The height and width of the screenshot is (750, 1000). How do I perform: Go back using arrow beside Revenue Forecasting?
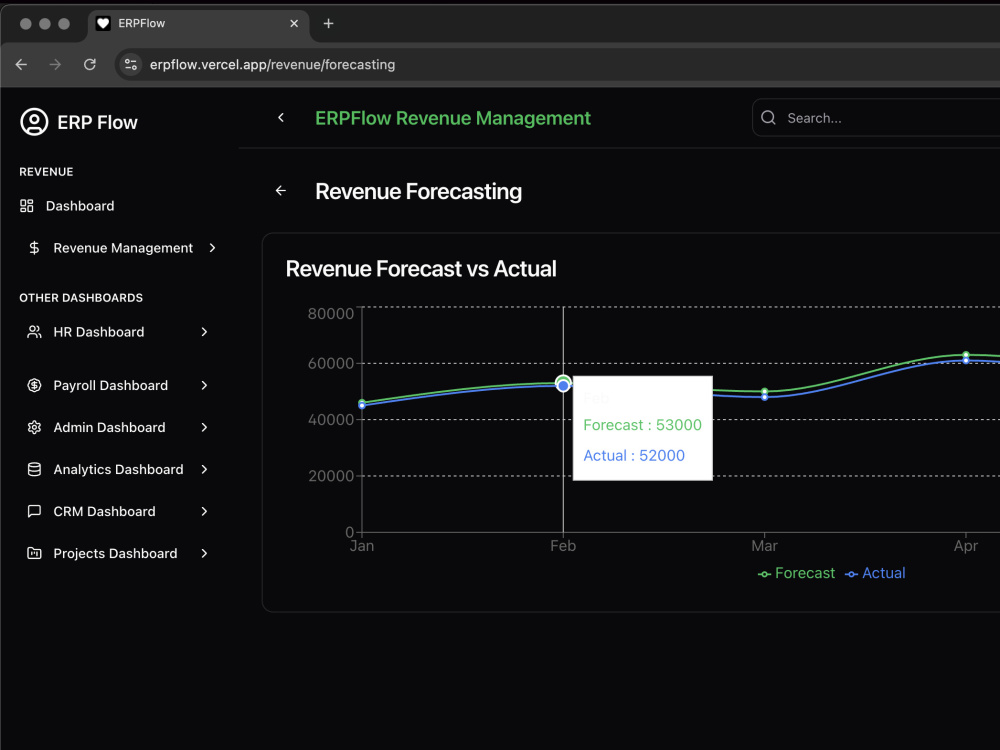281,191
